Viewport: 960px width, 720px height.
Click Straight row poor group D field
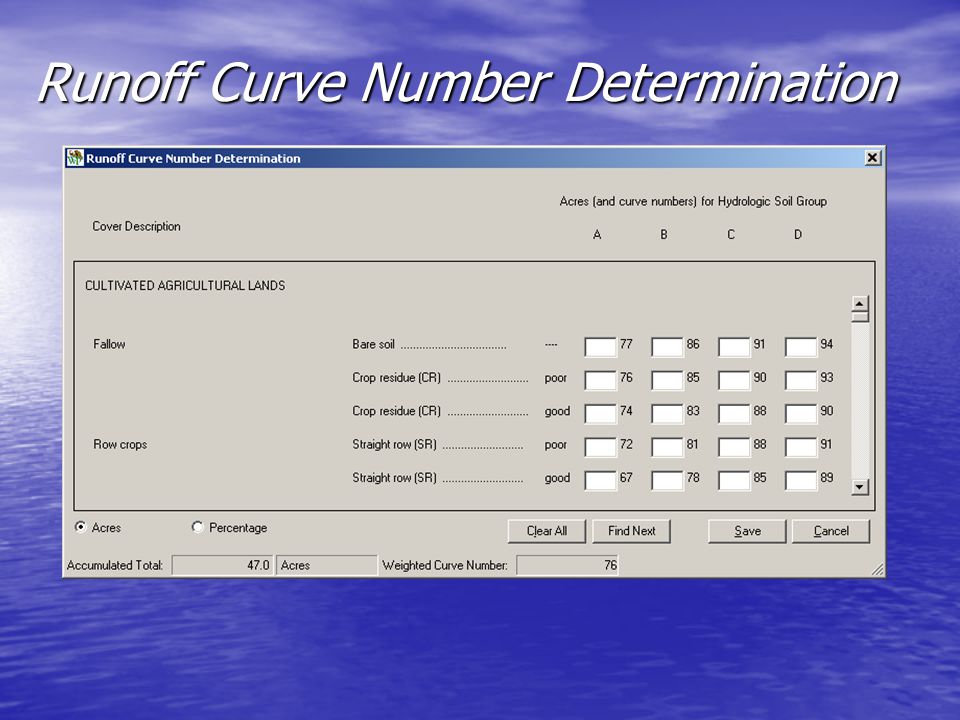[801, 447]
